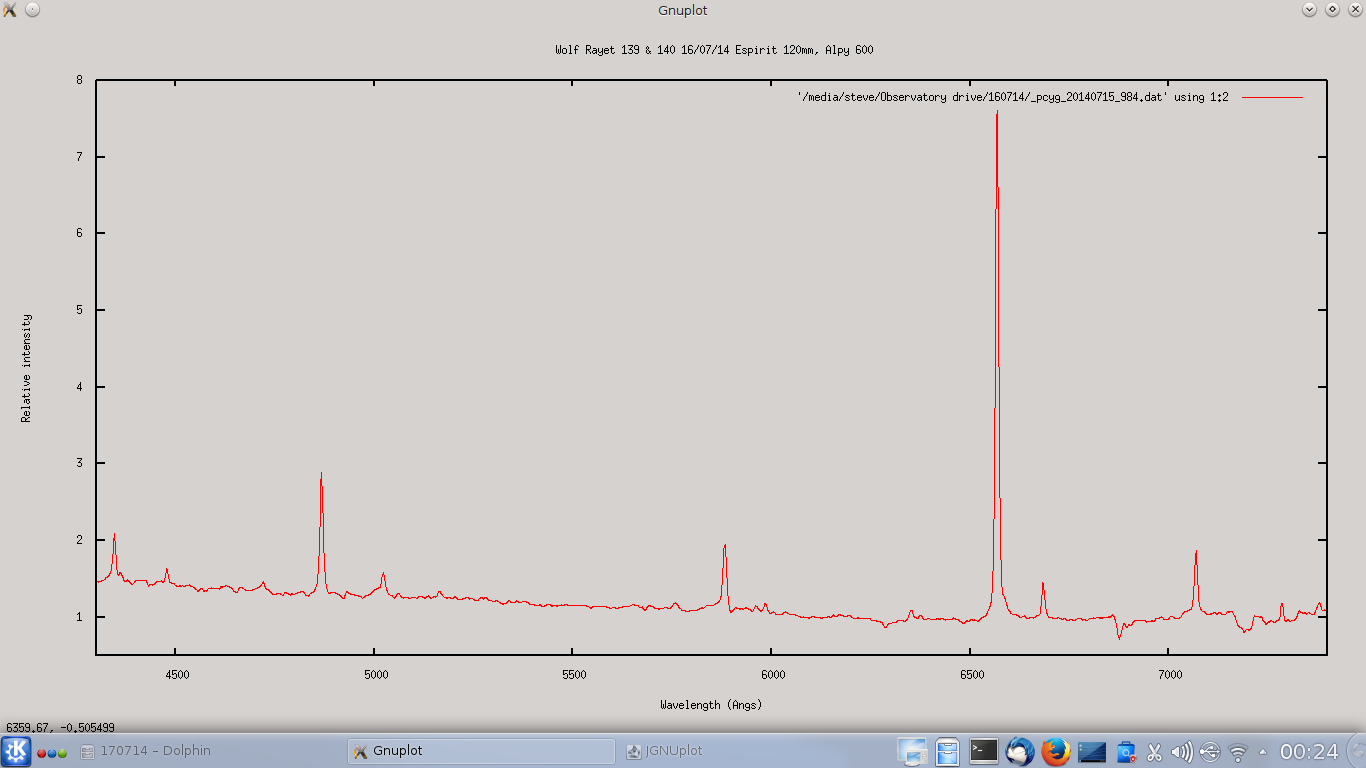The height and width of the screenshot is (768, 1366).
Task: Toggle the window on-all-desktops pin button
Action: pyautogui.click(x=32, y=10)
